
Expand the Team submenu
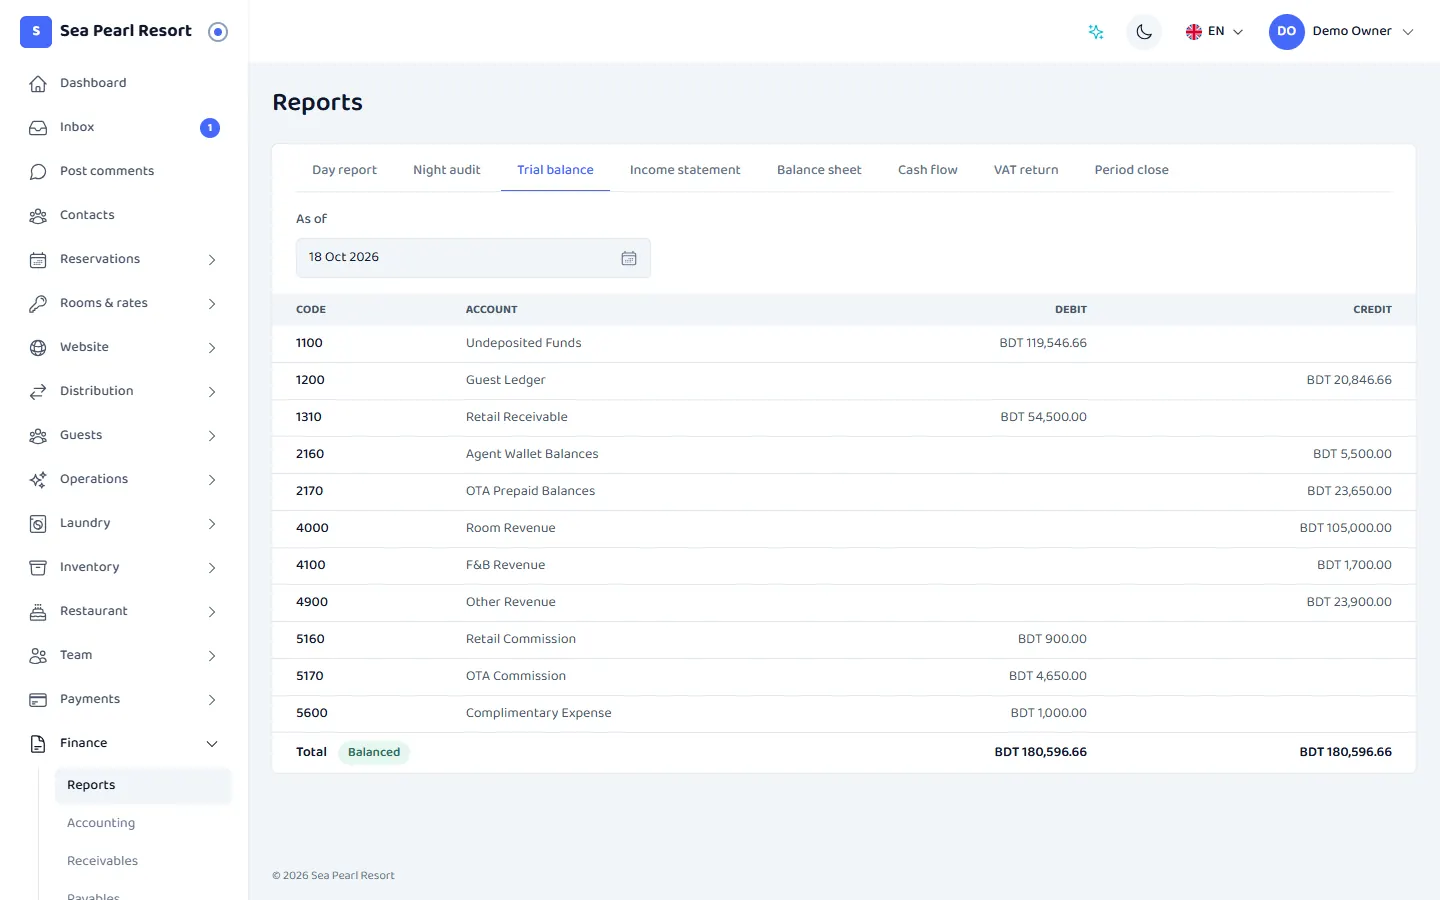click(212, 655)
